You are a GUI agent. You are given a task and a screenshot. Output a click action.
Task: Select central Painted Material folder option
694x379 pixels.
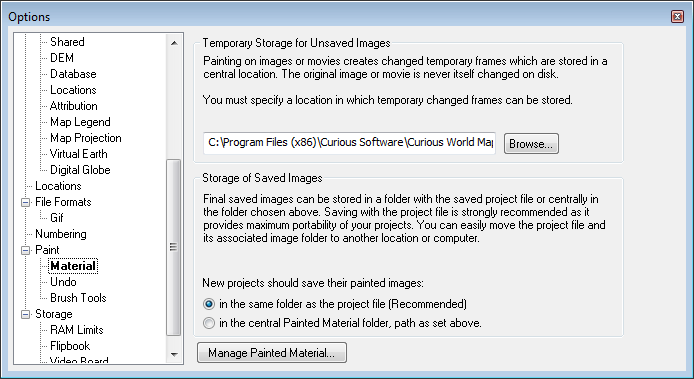pyautogui.click(x=208, y=323)
